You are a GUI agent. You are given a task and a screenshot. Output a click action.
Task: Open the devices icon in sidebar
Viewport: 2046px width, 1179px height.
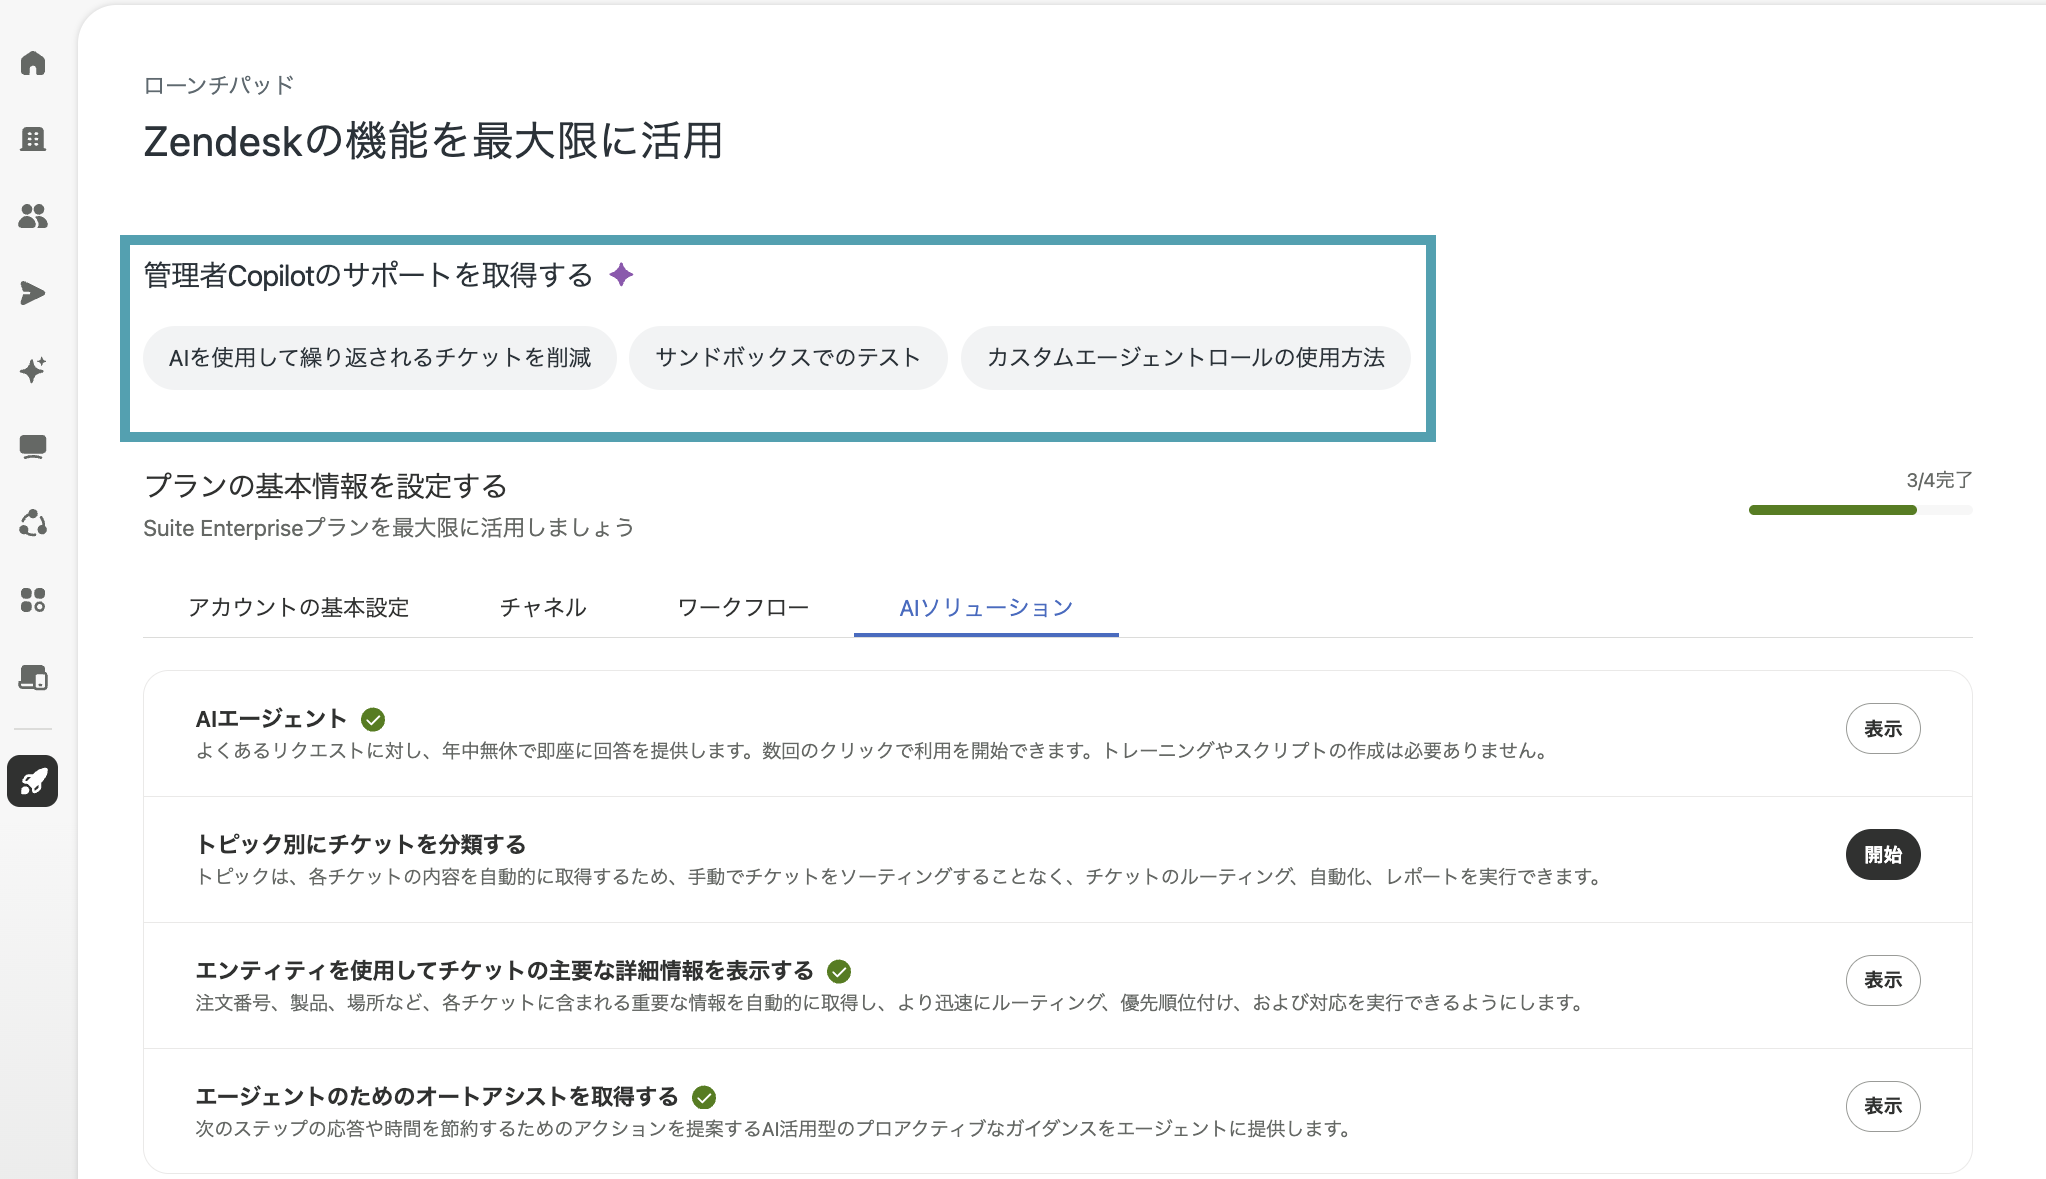(x=33, y=677)
